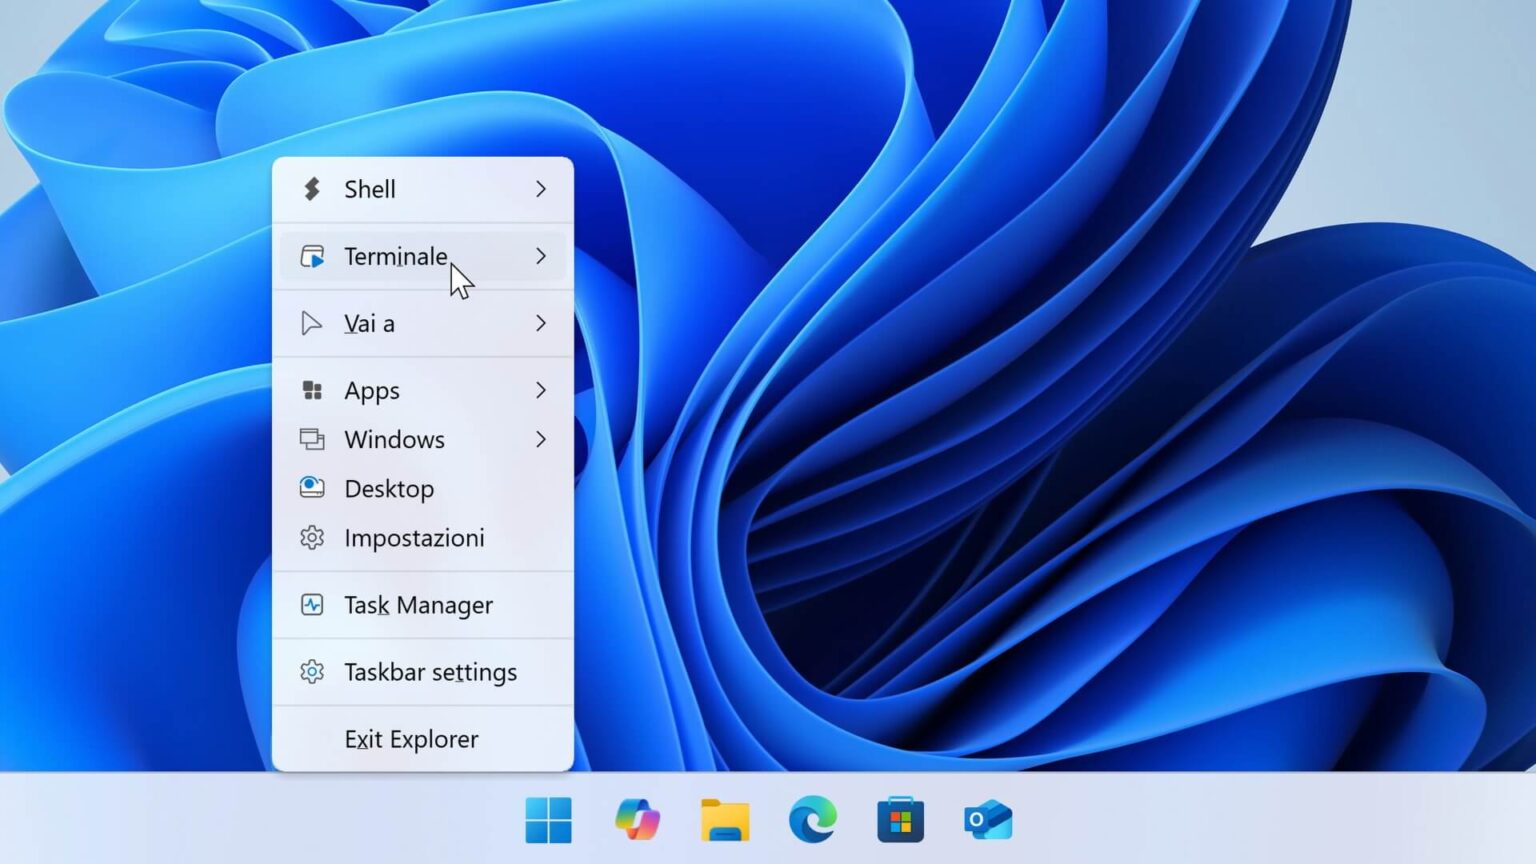1536x864 pixels.
Task: Click the Task Manager performance icon
Action: (x=312, y=605)
